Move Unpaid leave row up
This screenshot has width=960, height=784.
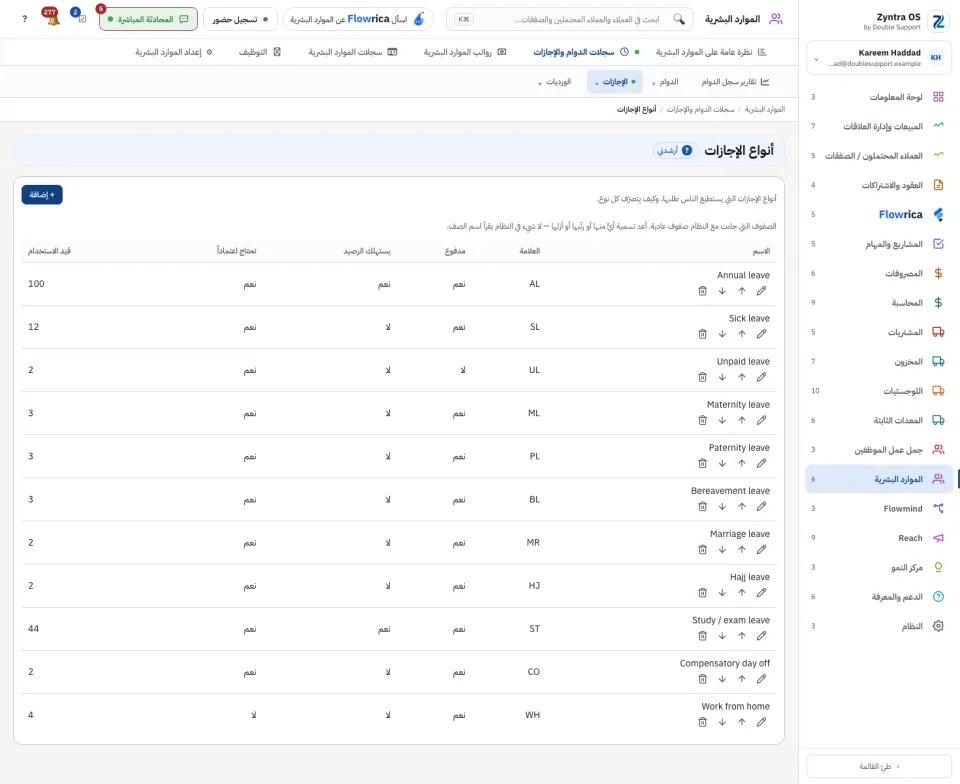741,377
